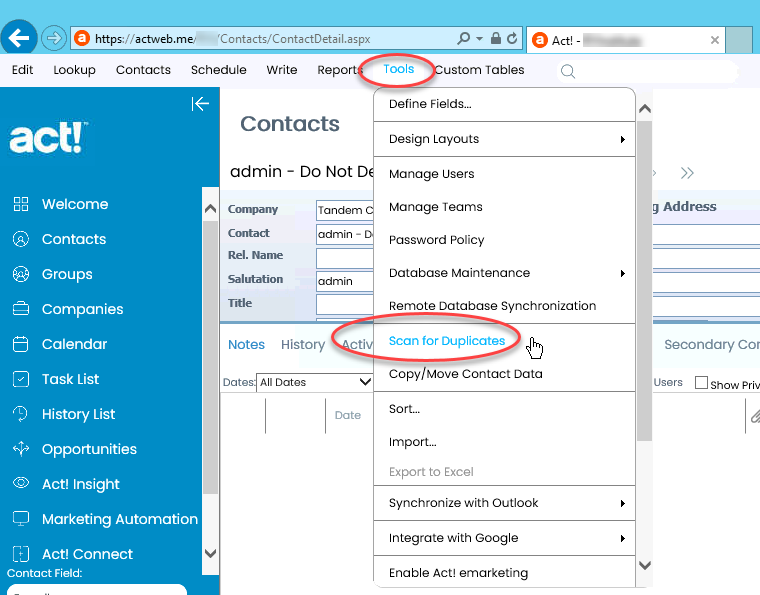The width and height of the screenshot is (760, 595).
Task: Click the site favicon in the address bar
Action: coord(82,38)
